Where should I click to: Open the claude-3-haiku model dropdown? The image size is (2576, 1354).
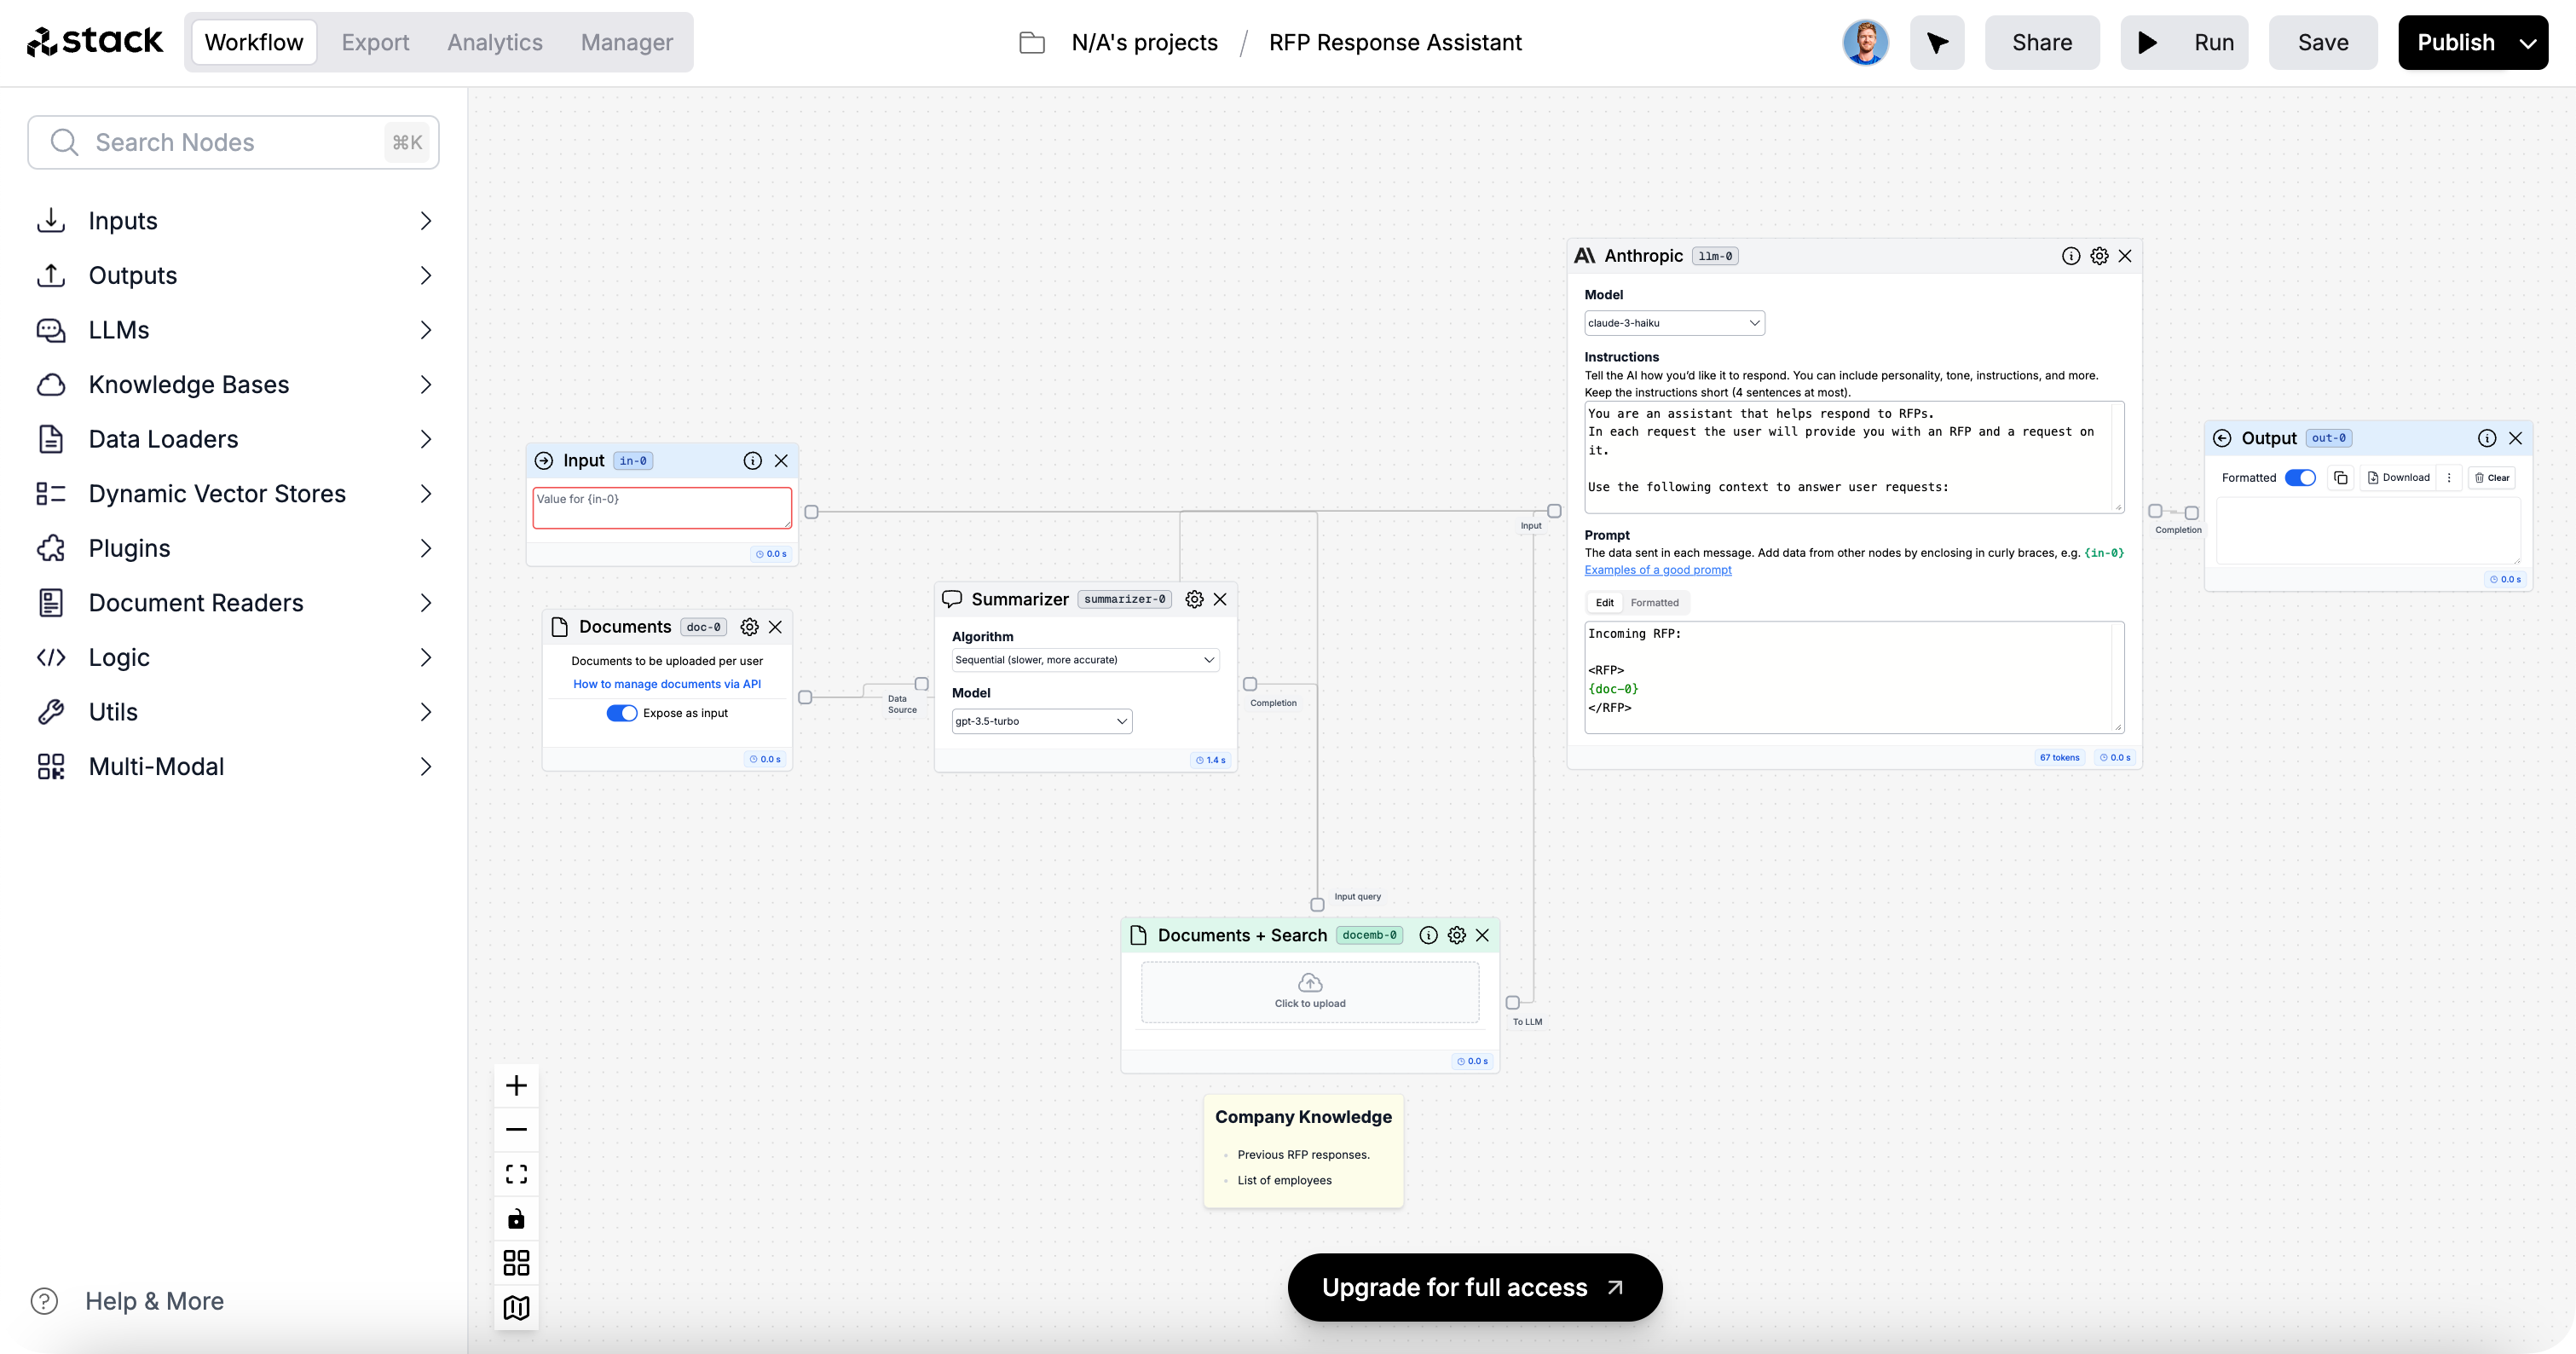1673,323
